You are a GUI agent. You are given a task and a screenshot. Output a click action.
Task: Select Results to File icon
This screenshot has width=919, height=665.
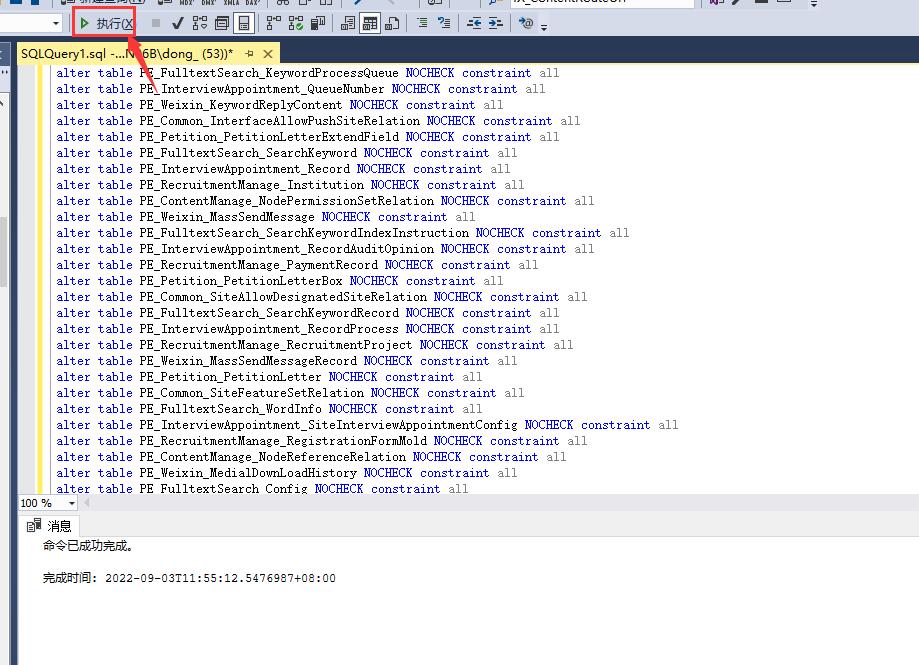pyautogui.click(x=392, y=22)
